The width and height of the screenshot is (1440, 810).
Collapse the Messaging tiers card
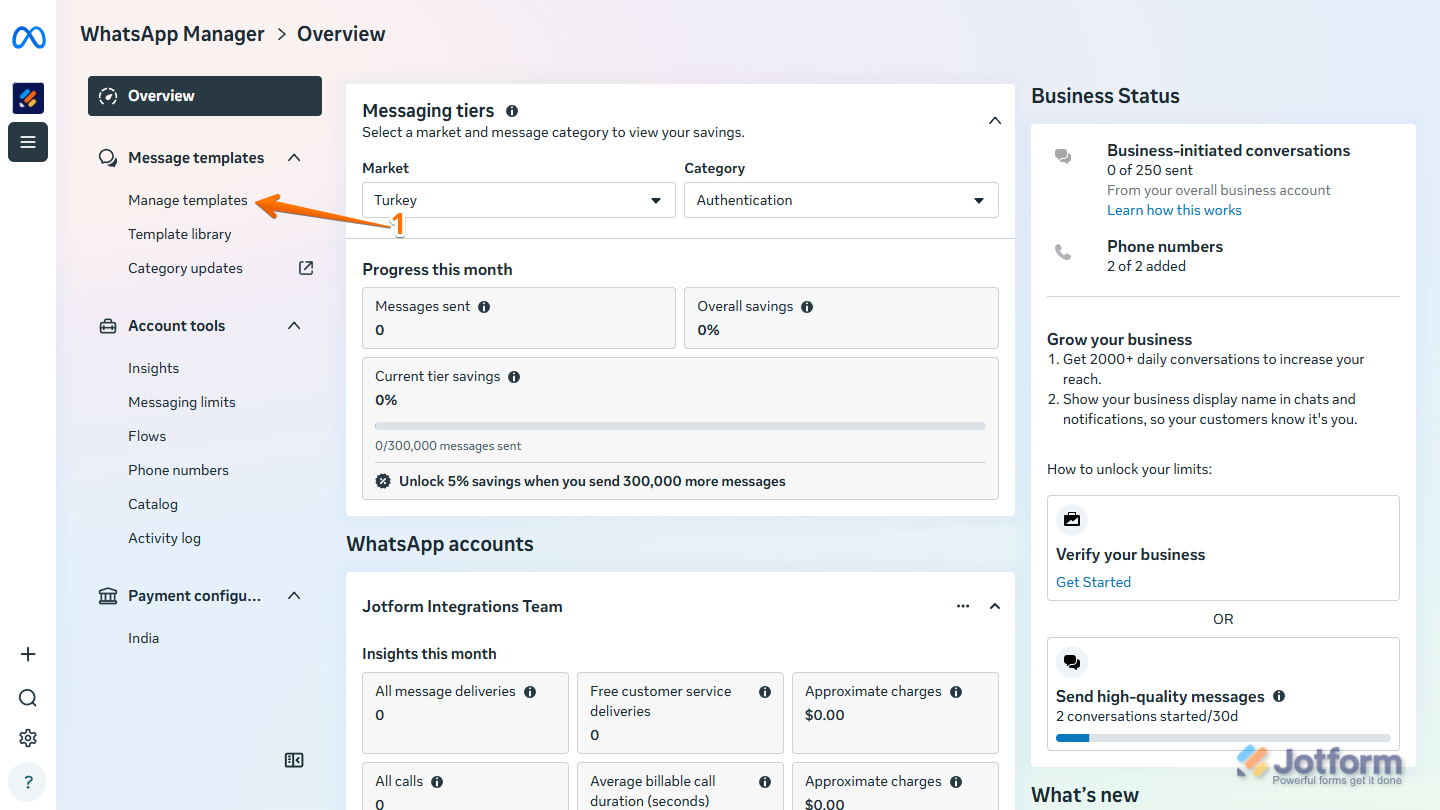click(x=995, y=121)
